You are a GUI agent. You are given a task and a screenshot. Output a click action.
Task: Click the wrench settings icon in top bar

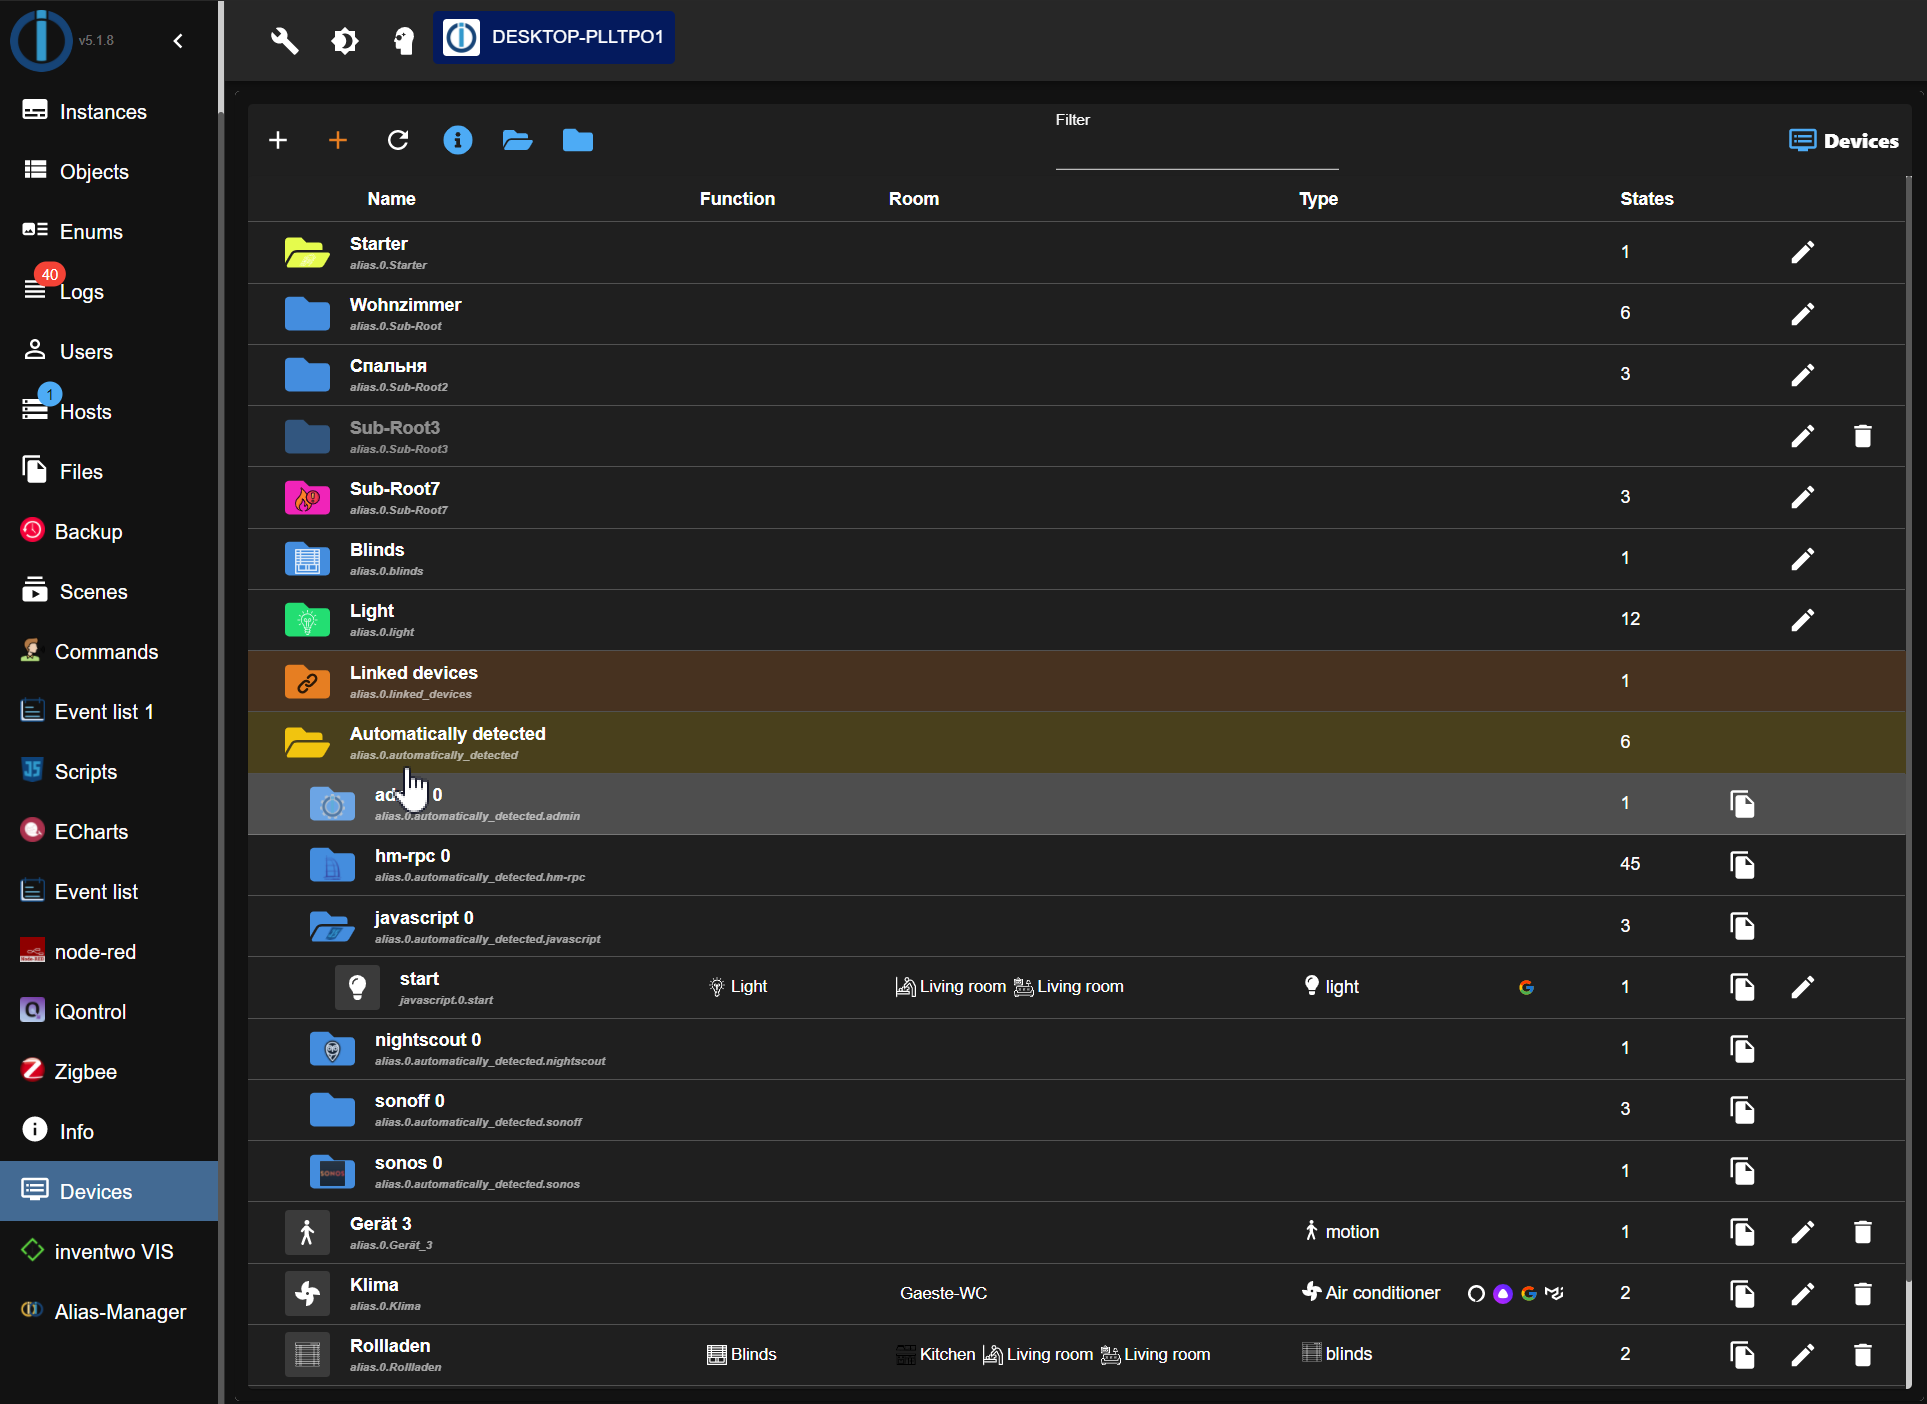[x=284, y=40]
